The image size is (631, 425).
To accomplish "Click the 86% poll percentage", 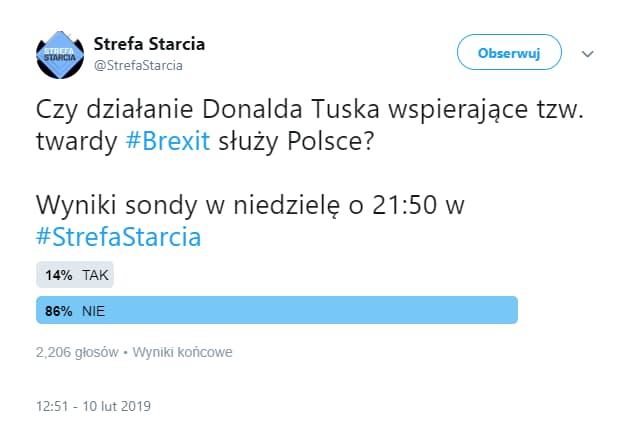I will pos(59,311).
